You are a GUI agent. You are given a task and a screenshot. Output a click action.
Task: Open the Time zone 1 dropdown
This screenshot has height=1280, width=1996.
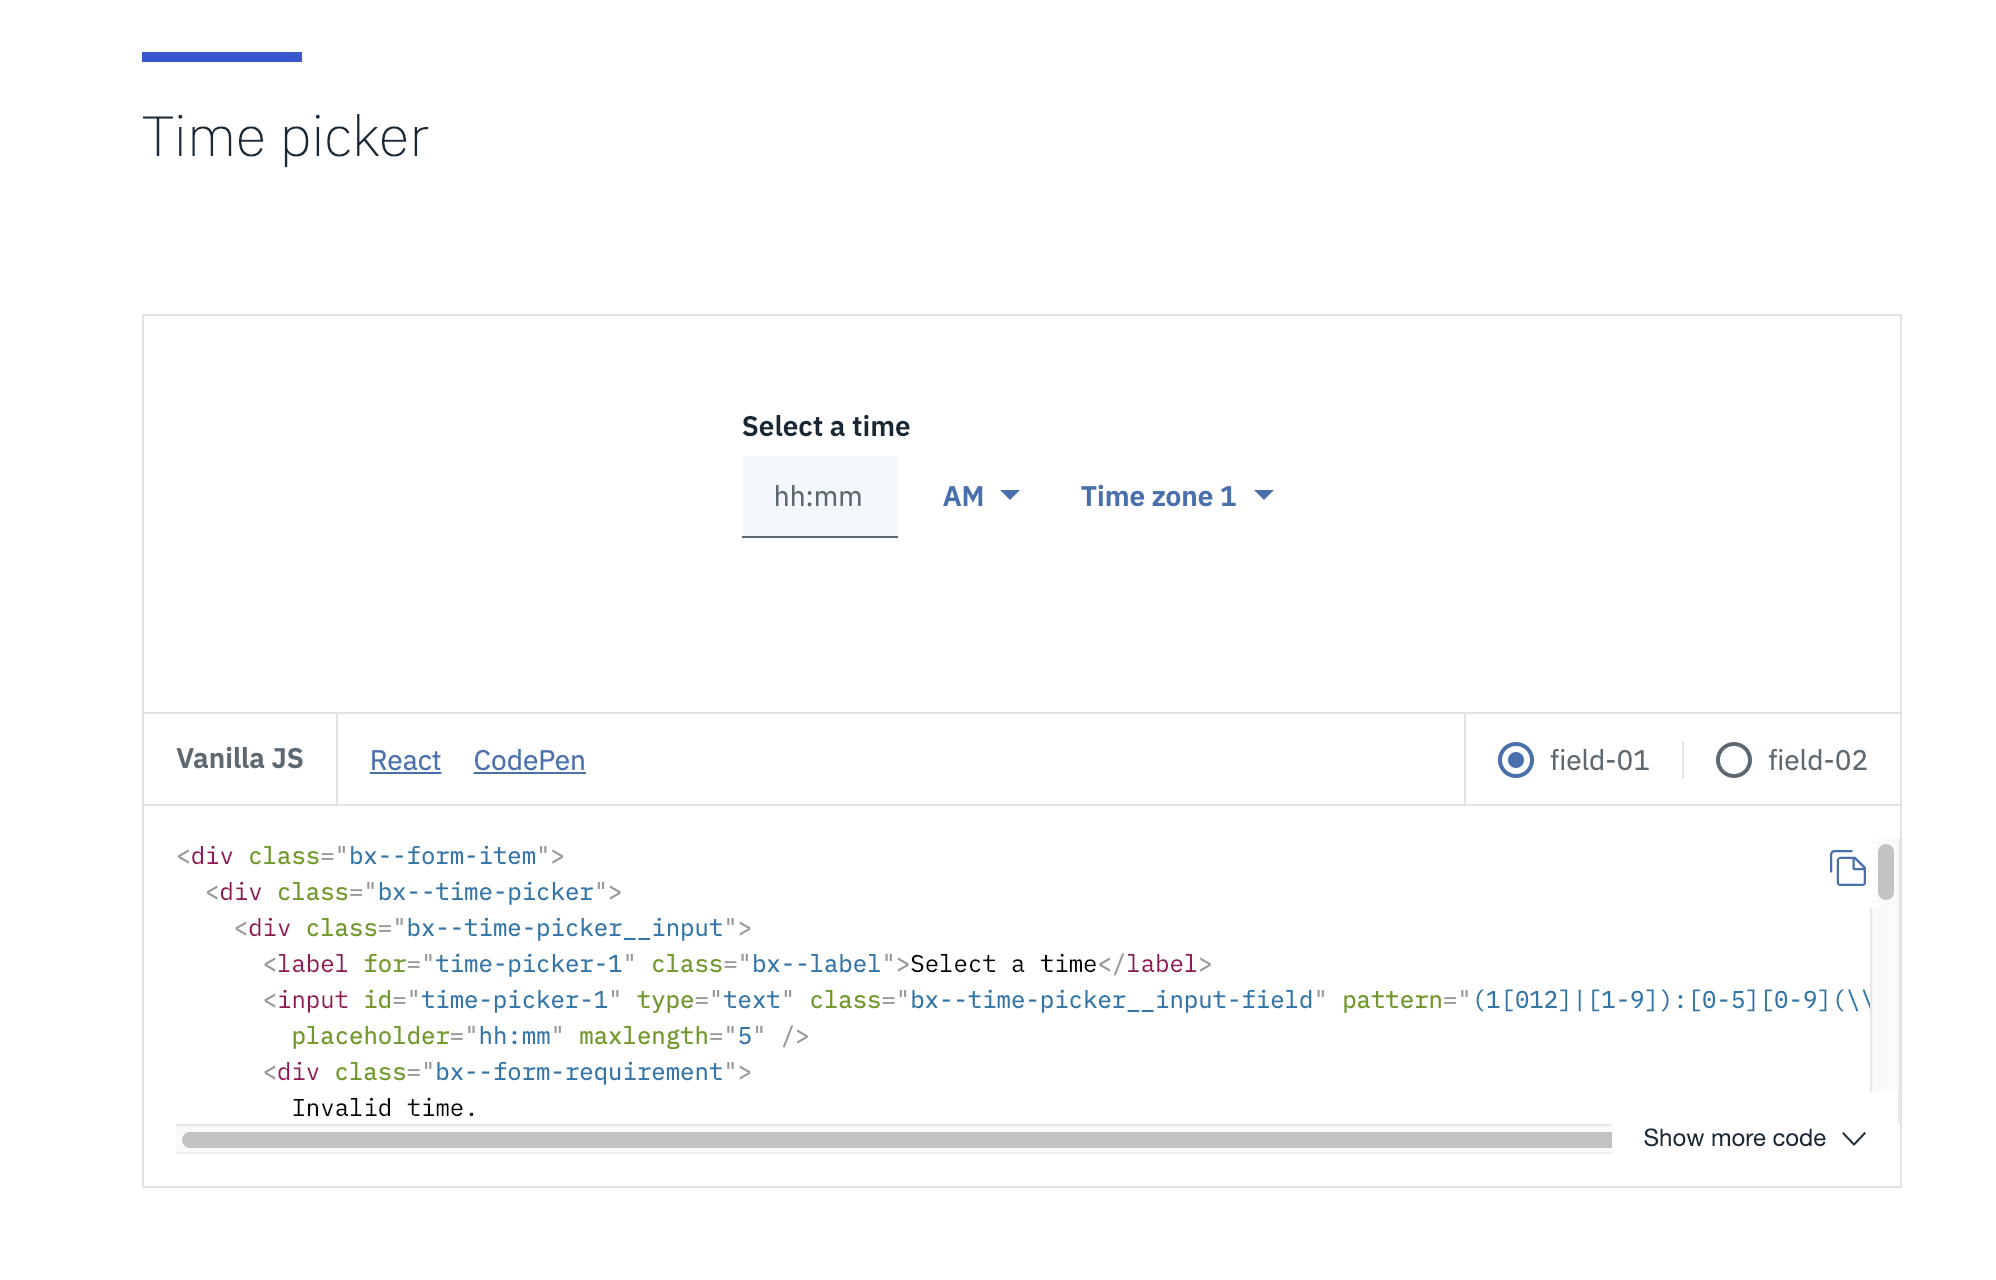[x=1175, y=495]
